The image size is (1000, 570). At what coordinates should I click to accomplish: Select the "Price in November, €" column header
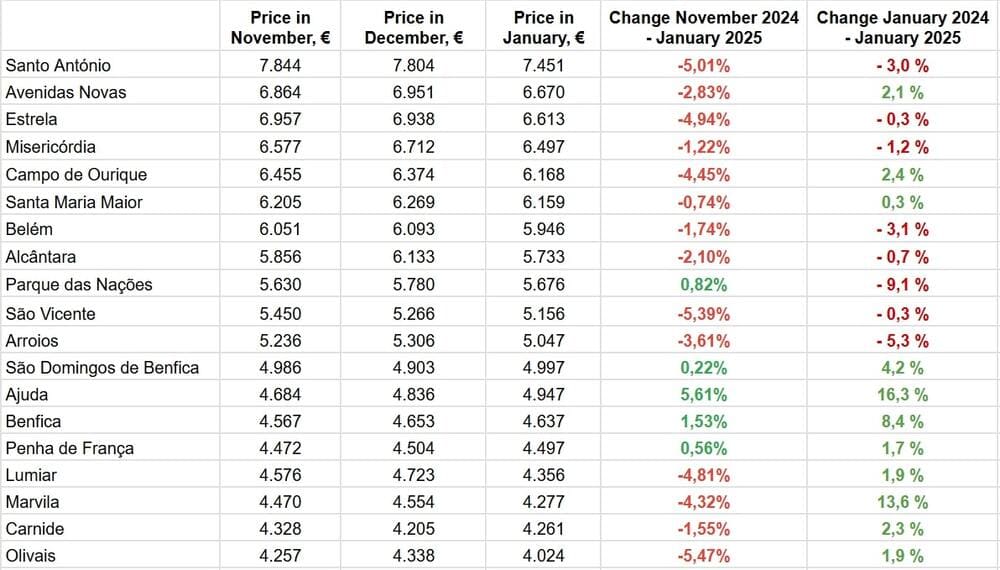point(280,28)
